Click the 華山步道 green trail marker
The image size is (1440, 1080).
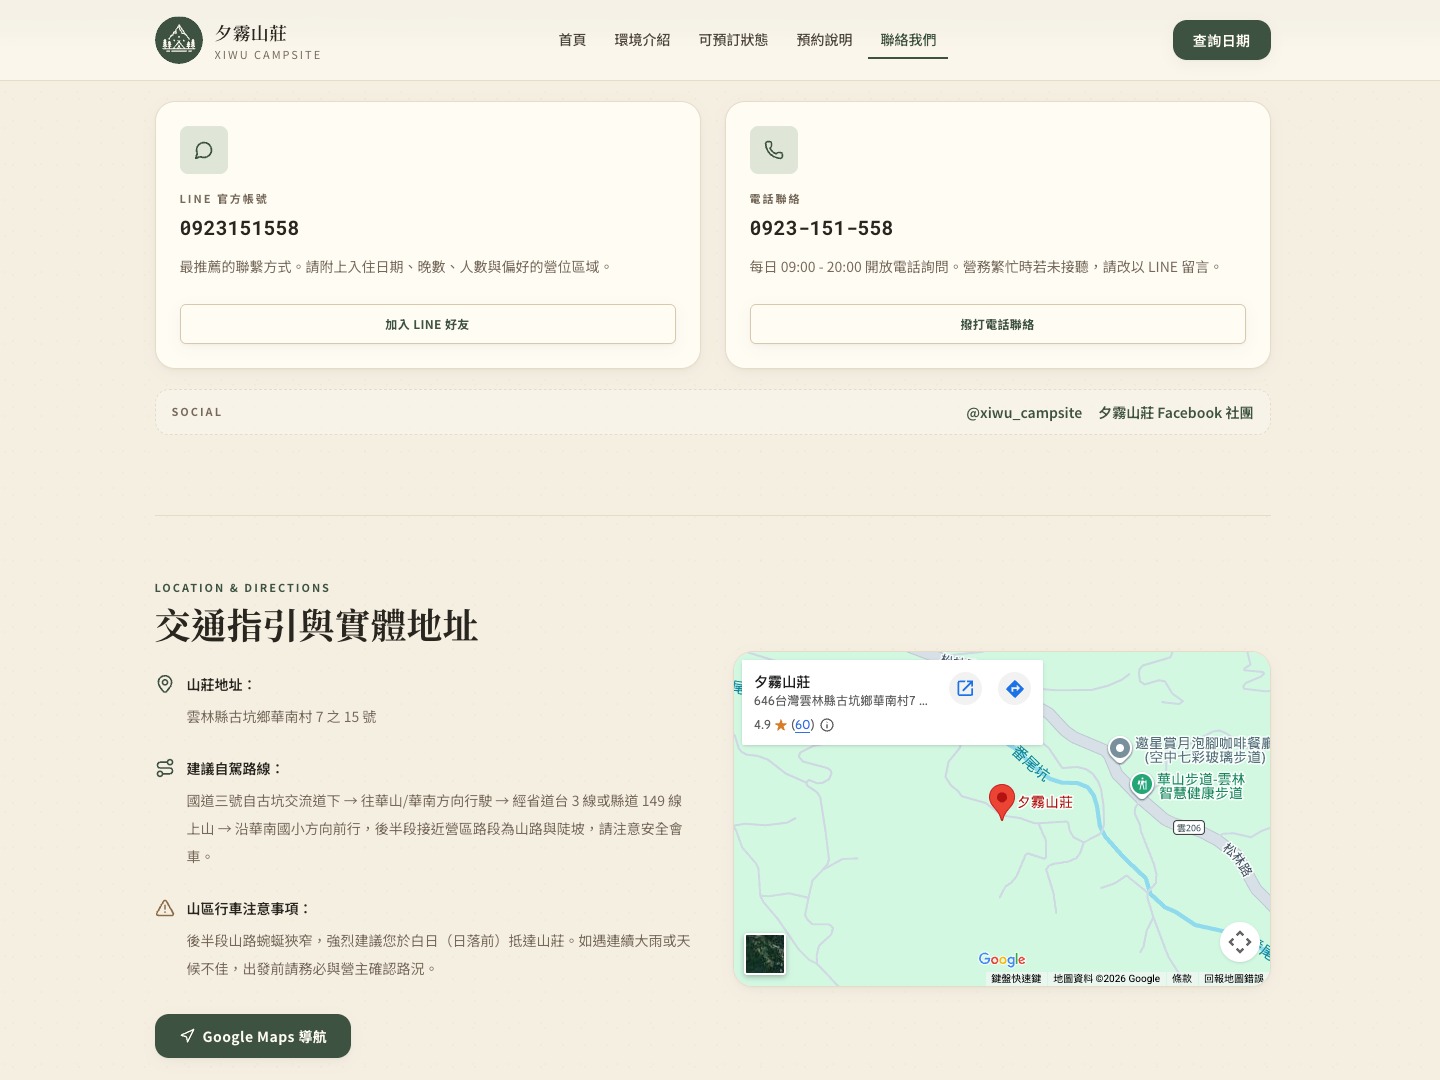(1142, 784)
